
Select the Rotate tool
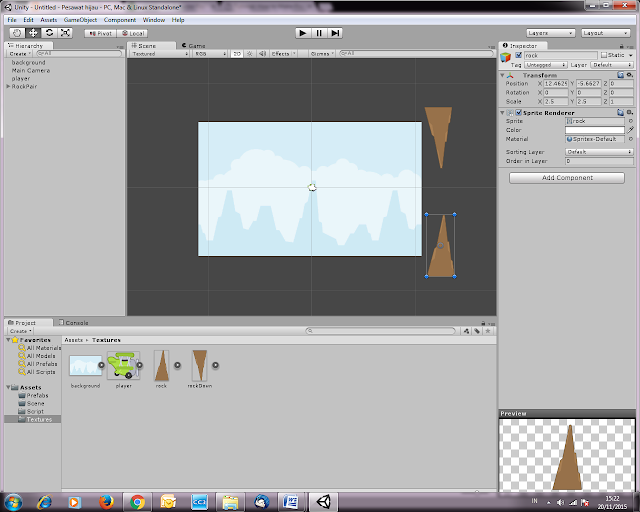point(49,33)
